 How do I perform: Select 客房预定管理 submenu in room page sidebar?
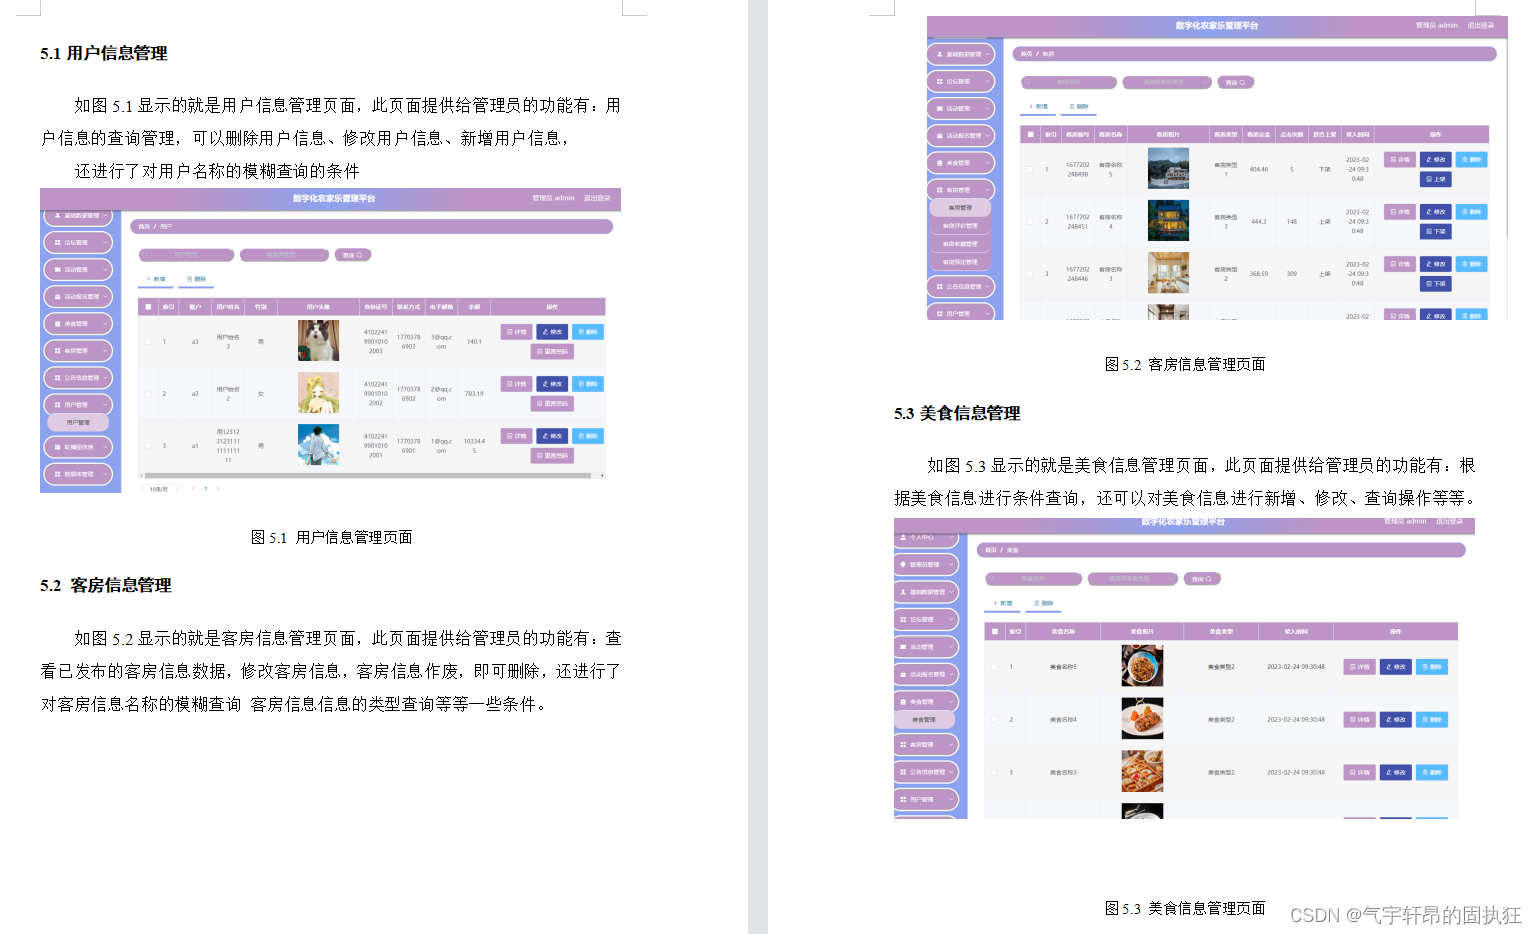[x=960, y=262]
